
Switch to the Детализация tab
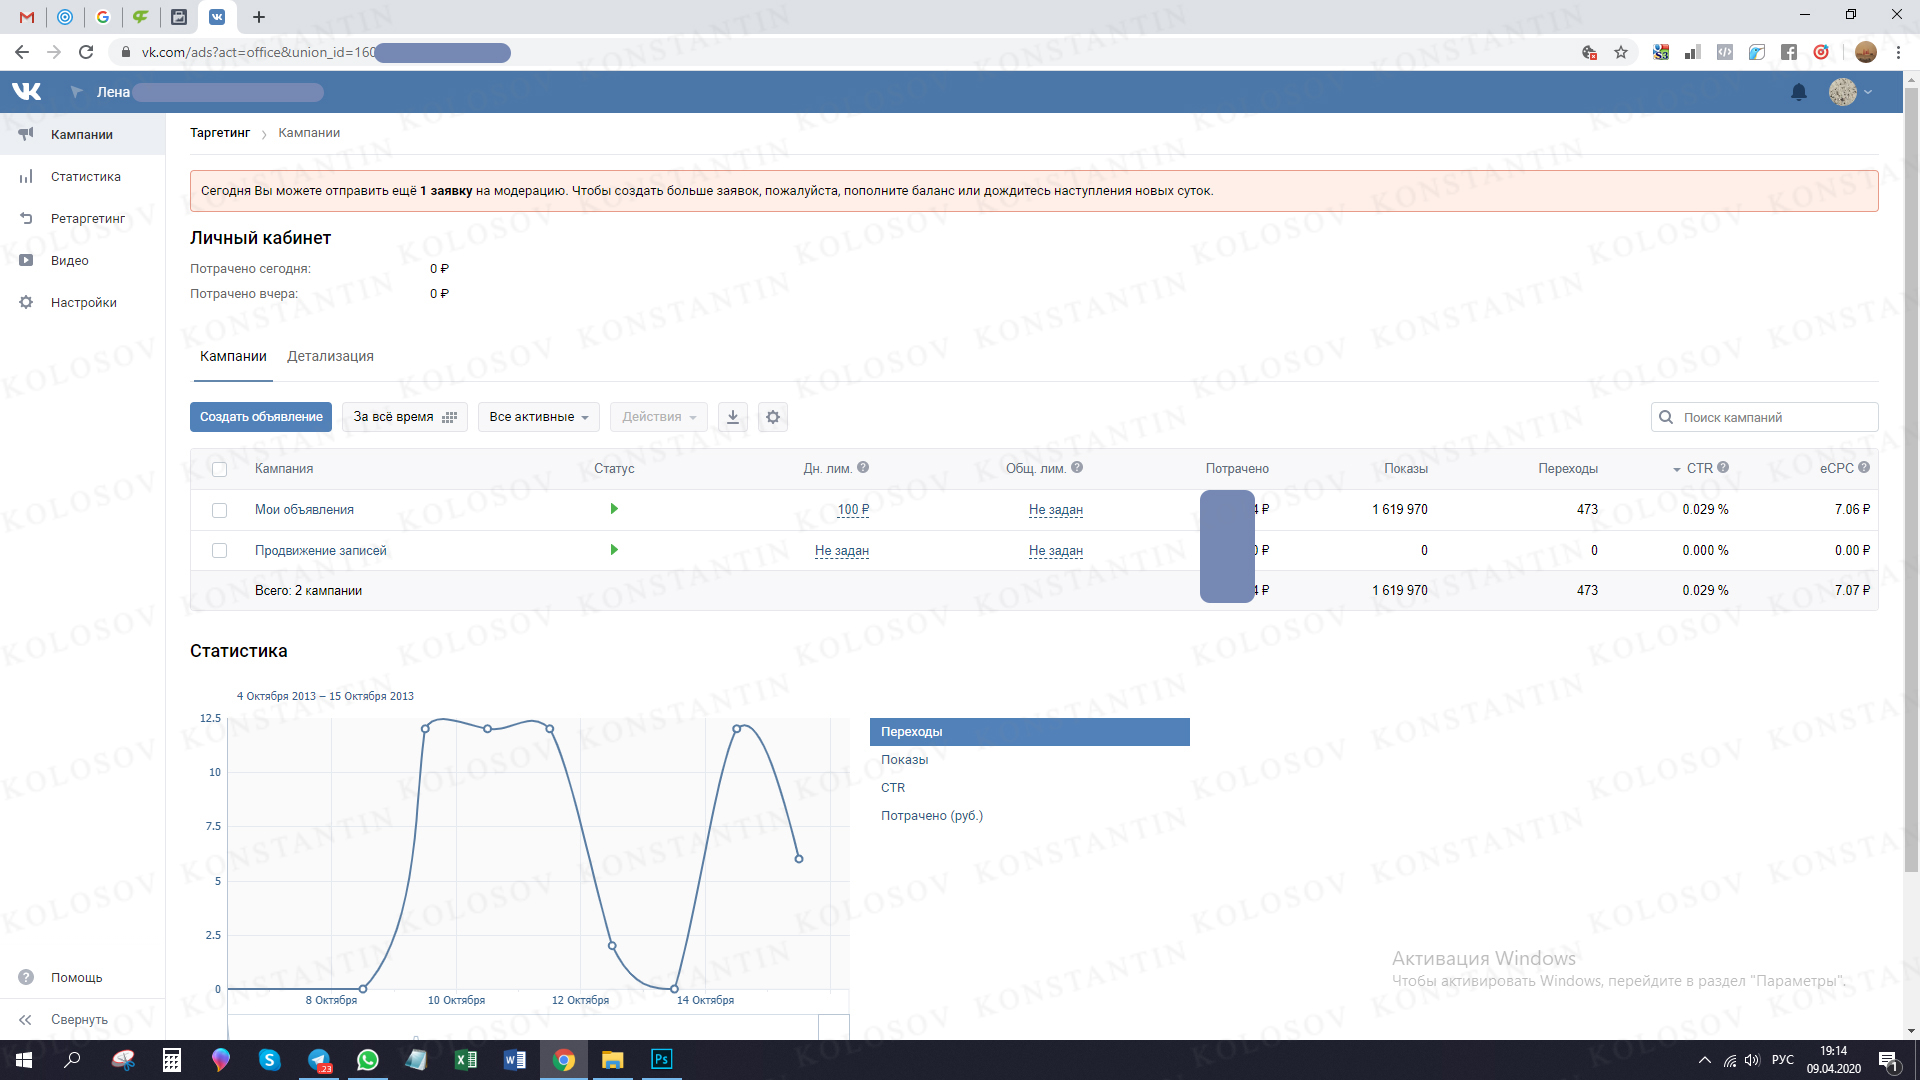tap(330, 356)
